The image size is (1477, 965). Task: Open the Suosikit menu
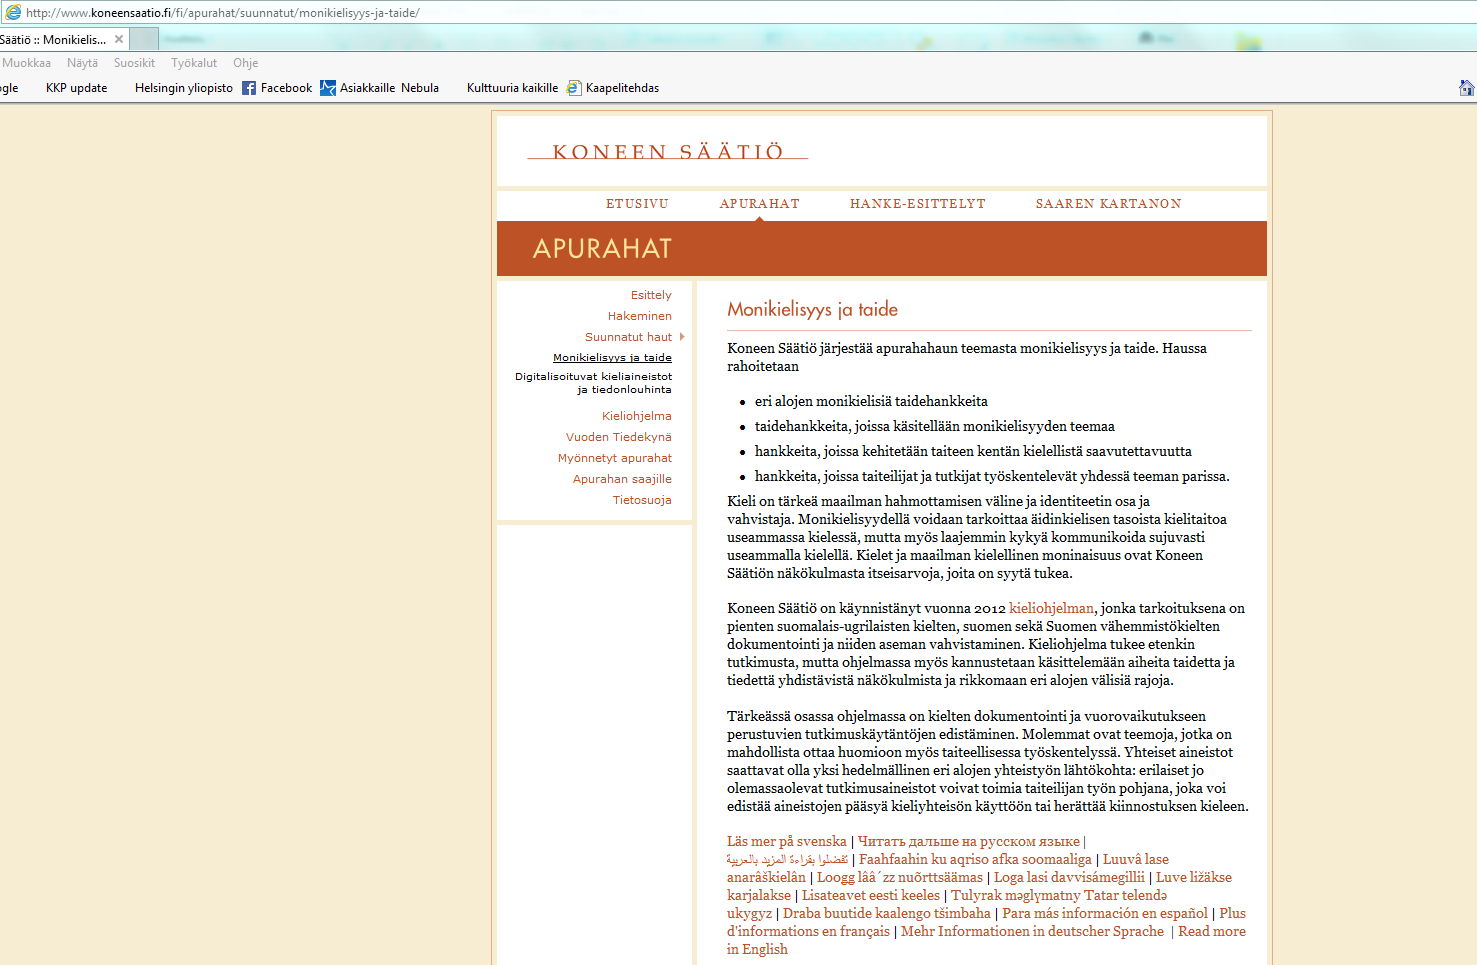134,63
